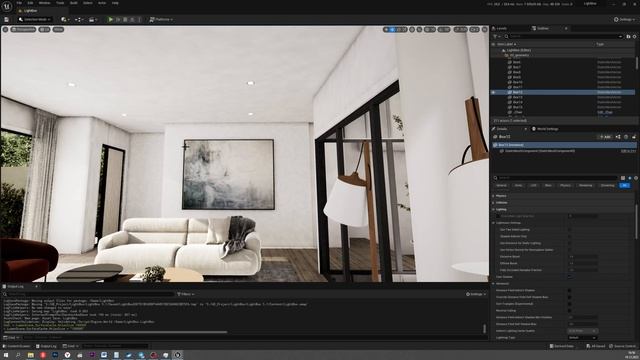The height and width of the screenshot is (360, 640).
Task: Open the Help menu
Action: point(115,3)
